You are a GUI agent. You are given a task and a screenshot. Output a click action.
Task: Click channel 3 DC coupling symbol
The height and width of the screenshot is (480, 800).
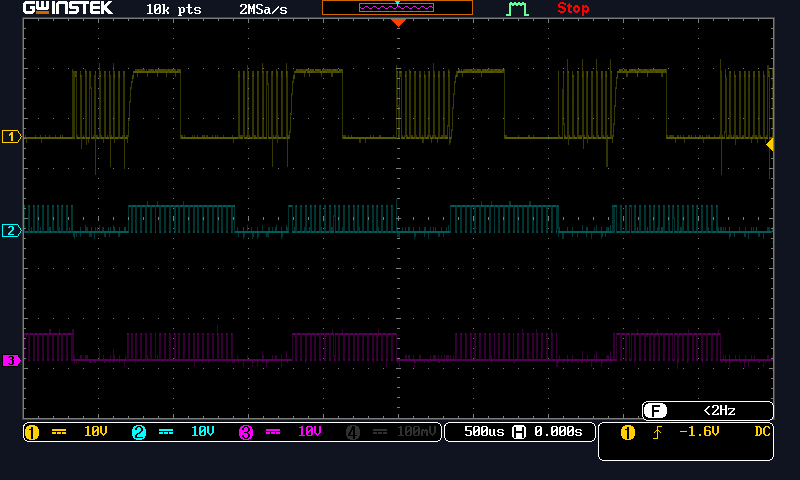coord(273,432)
